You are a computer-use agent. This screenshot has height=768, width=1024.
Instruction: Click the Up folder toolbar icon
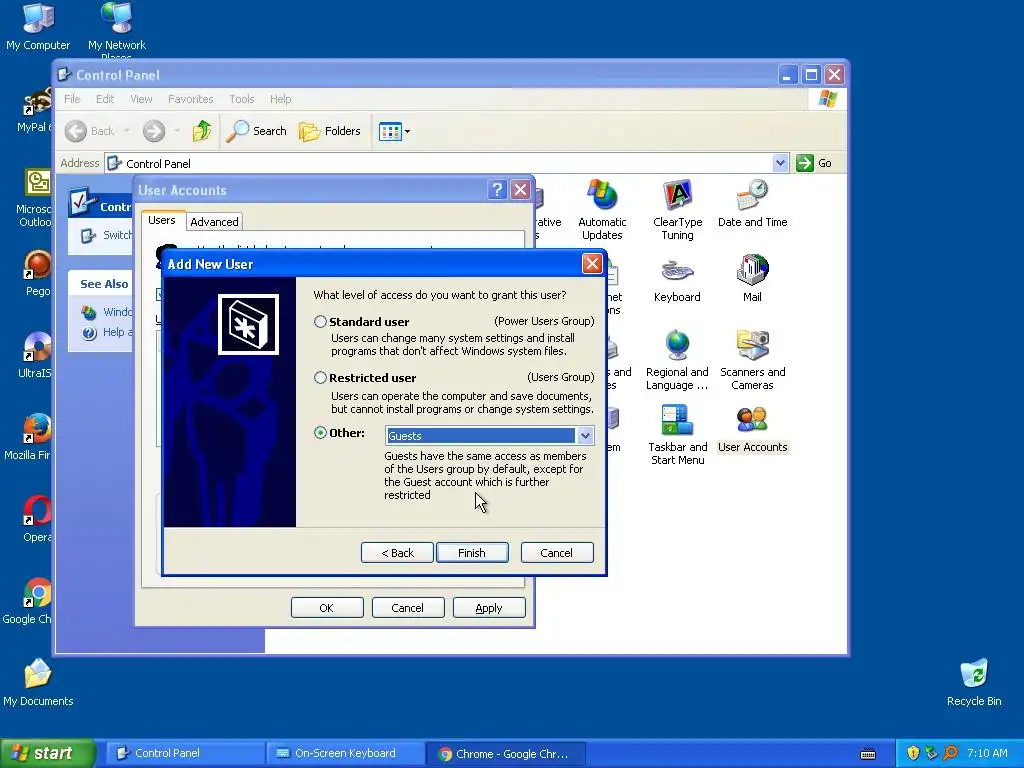click(x=201, y=131)
